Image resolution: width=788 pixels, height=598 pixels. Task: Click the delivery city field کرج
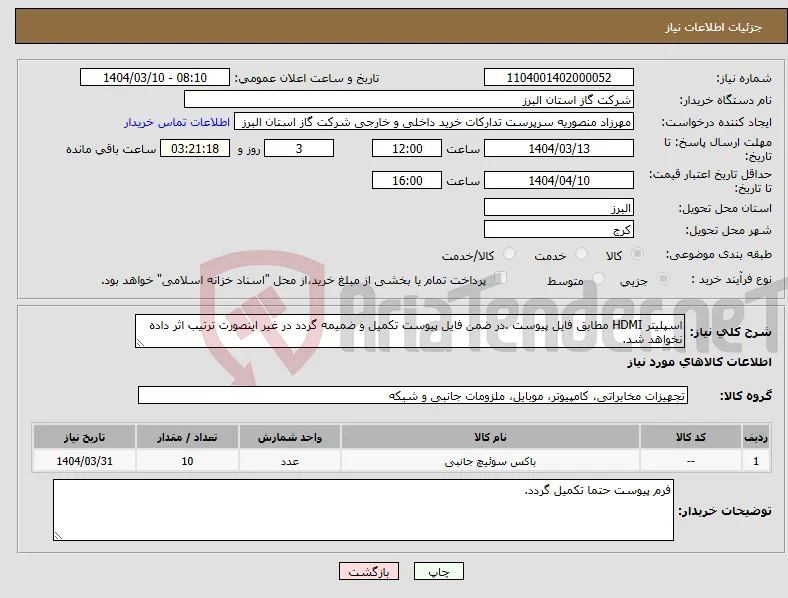[559, 229]
